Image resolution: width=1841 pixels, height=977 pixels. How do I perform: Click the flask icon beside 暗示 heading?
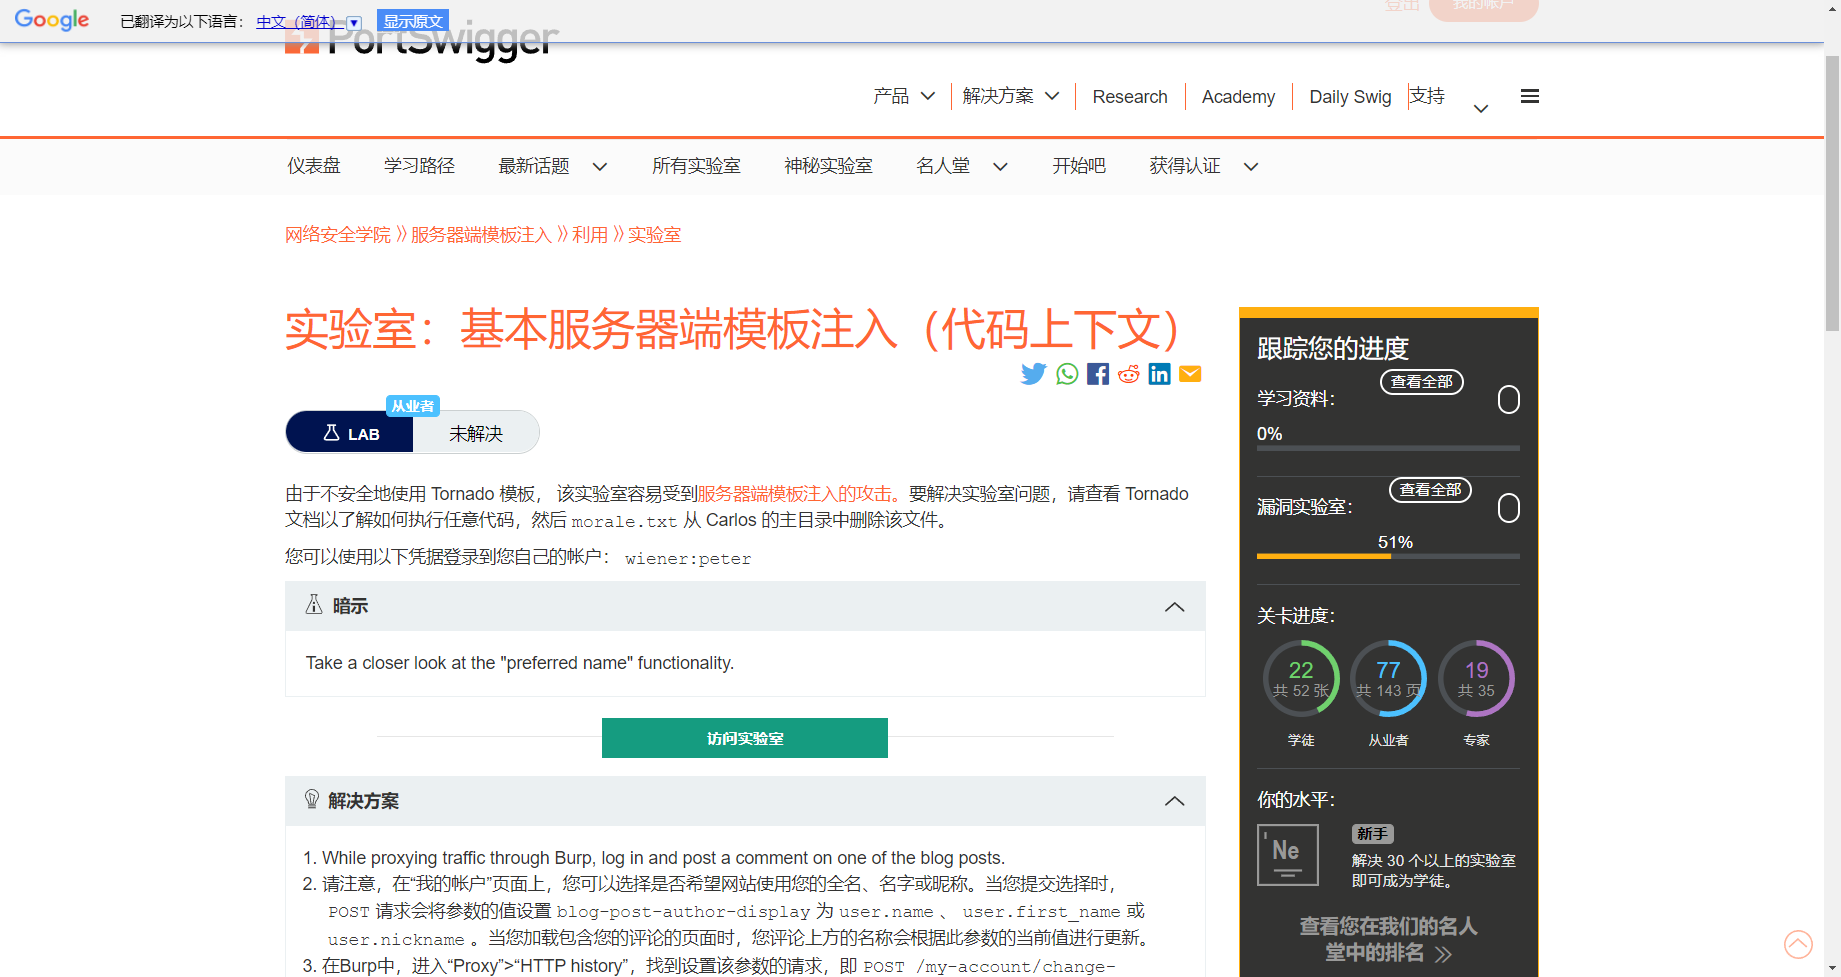[x=314, y=604]
